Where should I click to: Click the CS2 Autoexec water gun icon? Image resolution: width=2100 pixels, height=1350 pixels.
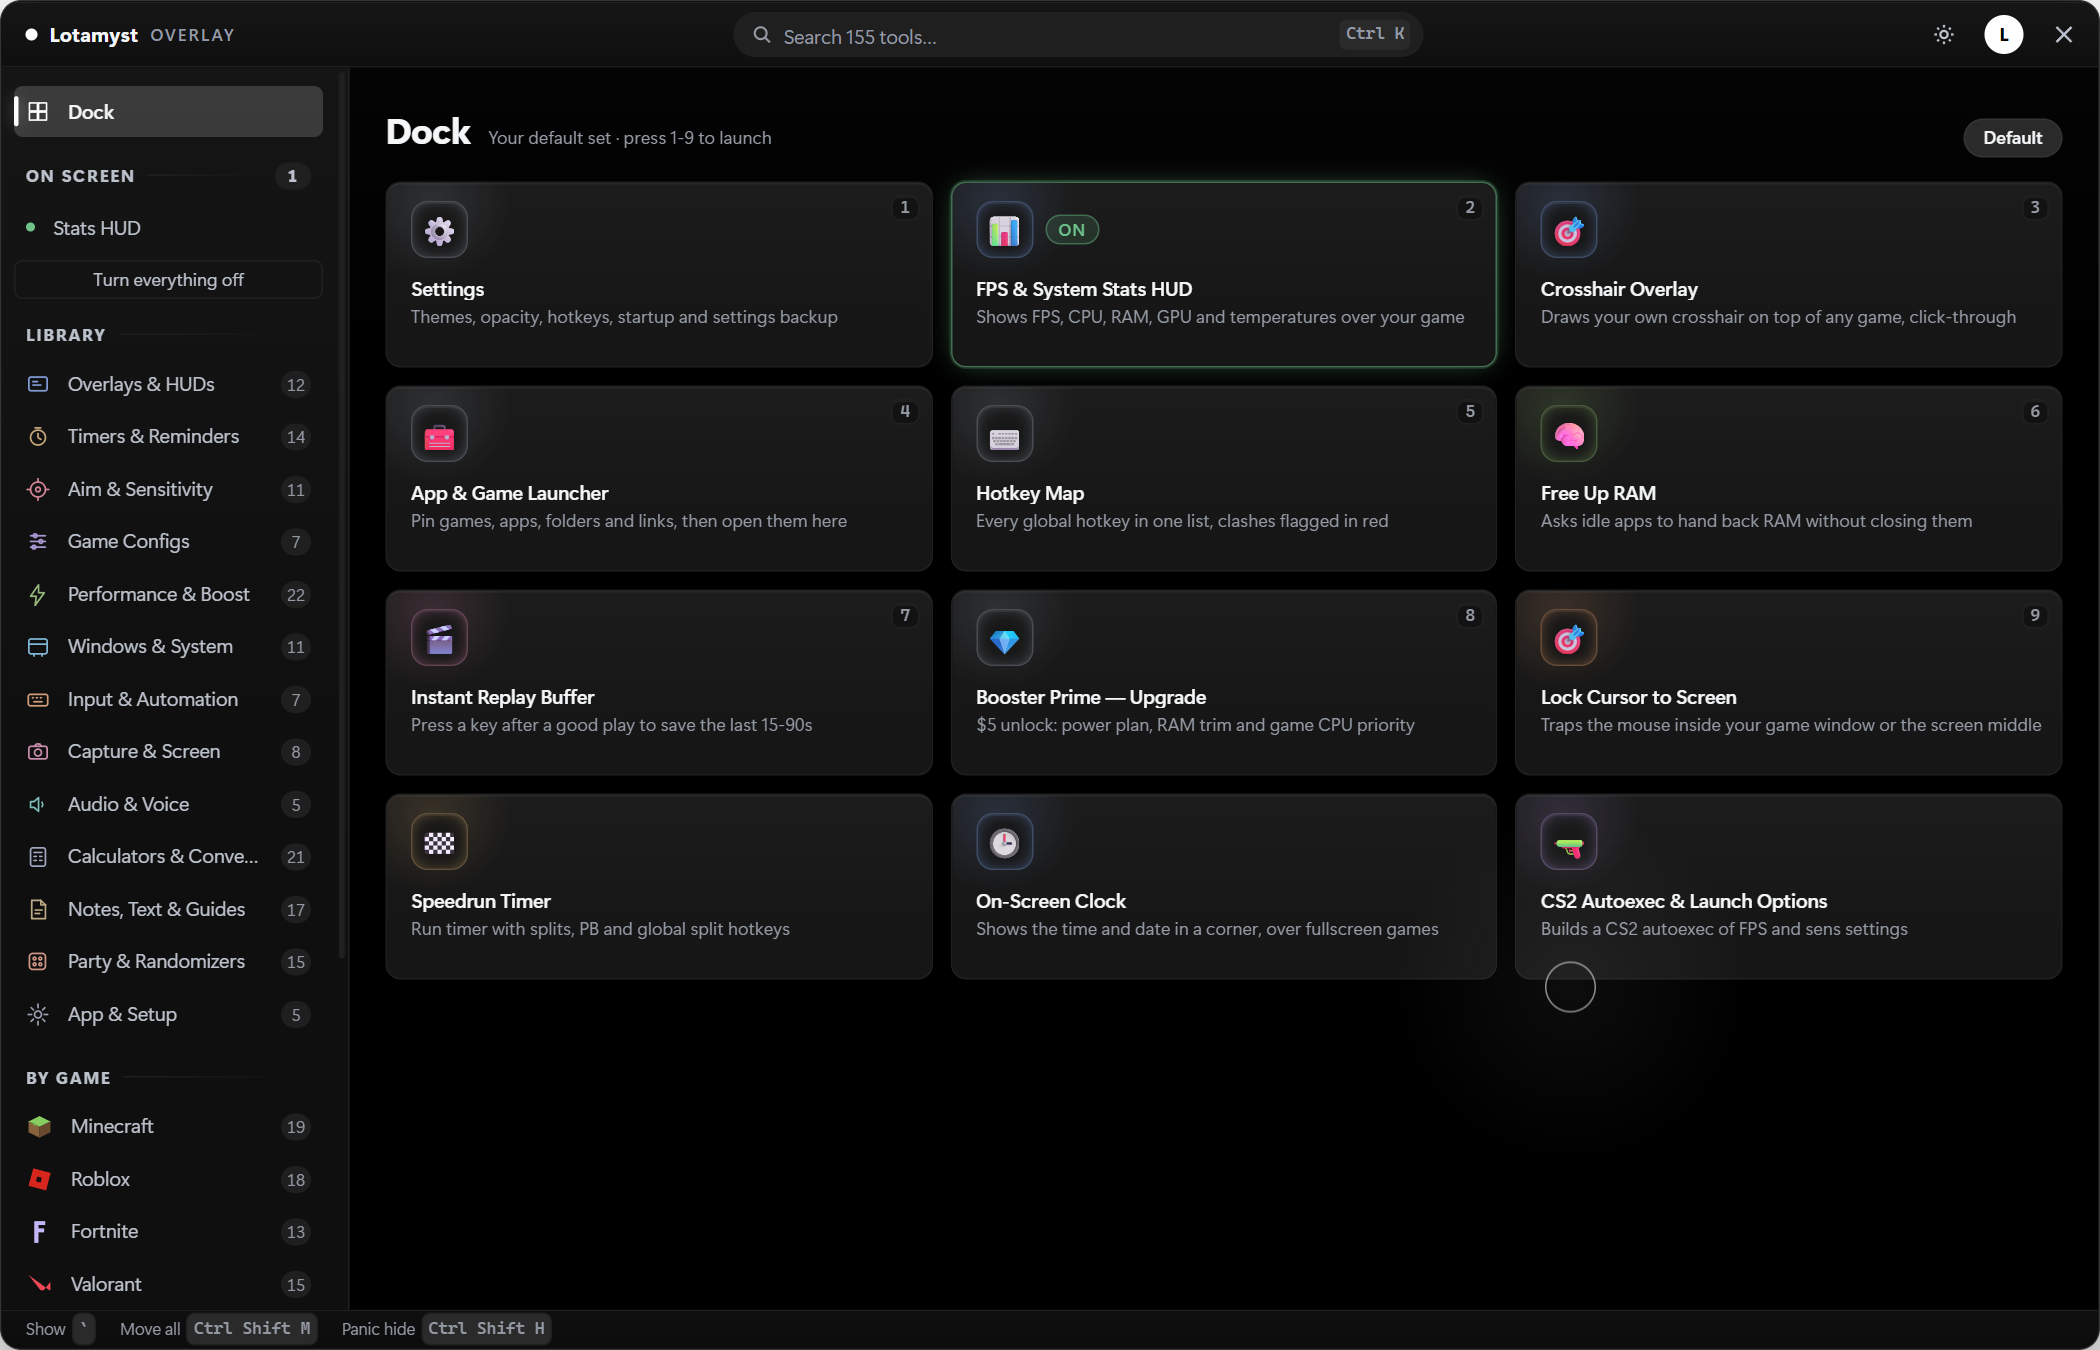(x=1568, y=843)
